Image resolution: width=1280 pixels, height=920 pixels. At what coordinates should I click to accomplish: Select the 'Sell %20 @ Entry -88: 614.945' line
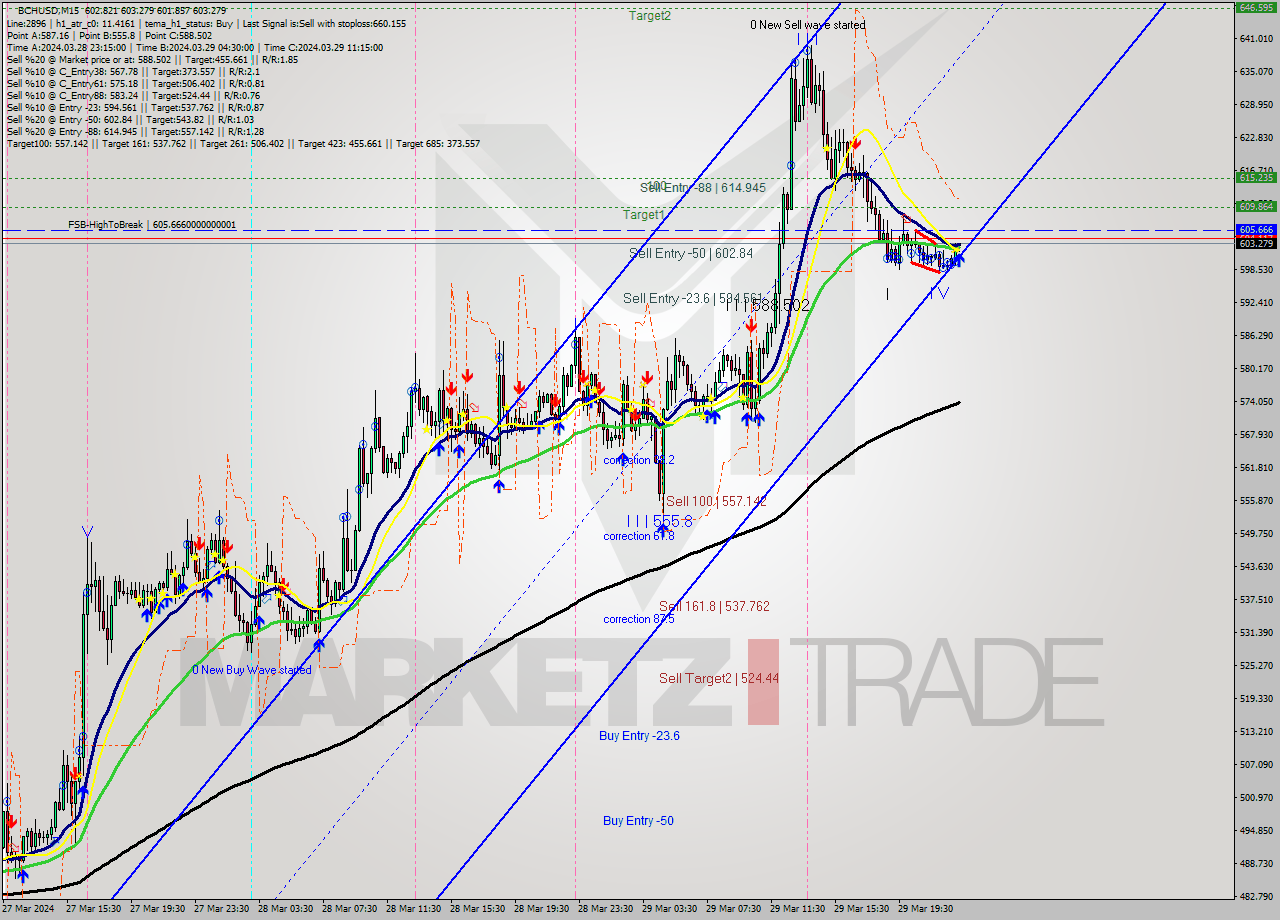[x=134, y=131]
